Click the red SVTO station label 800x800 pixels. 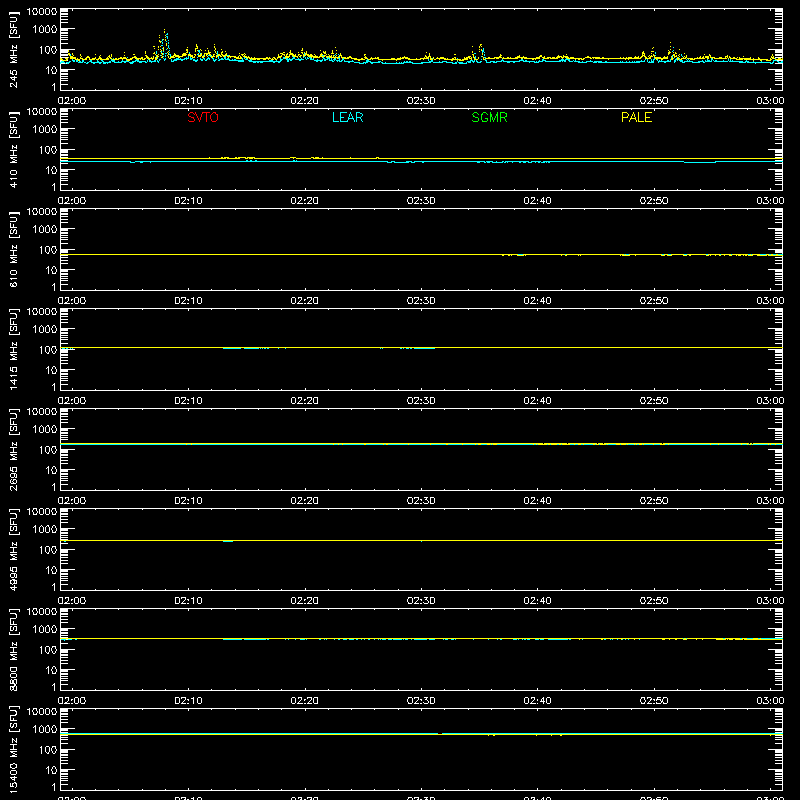[203, 117]
